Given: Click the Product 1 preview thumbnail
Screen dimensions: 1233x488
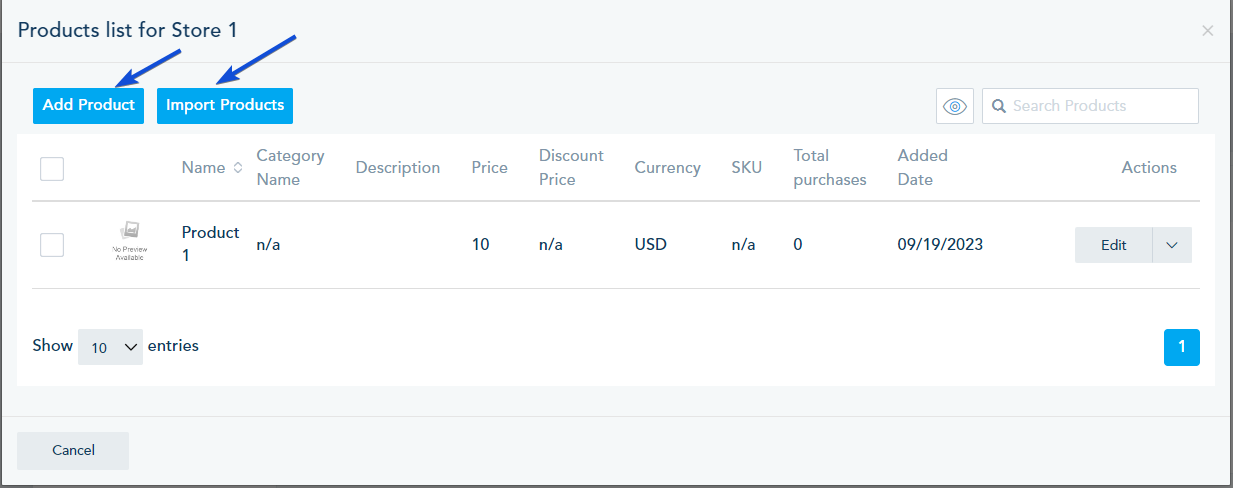Looking at the screenshot, I should pos(128,241).
